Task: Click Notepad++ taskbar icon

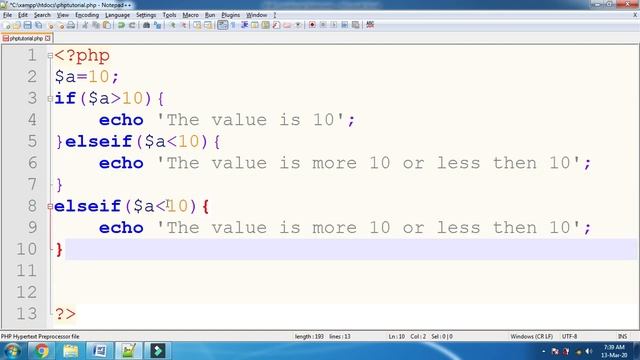Action: coord(129,351)
